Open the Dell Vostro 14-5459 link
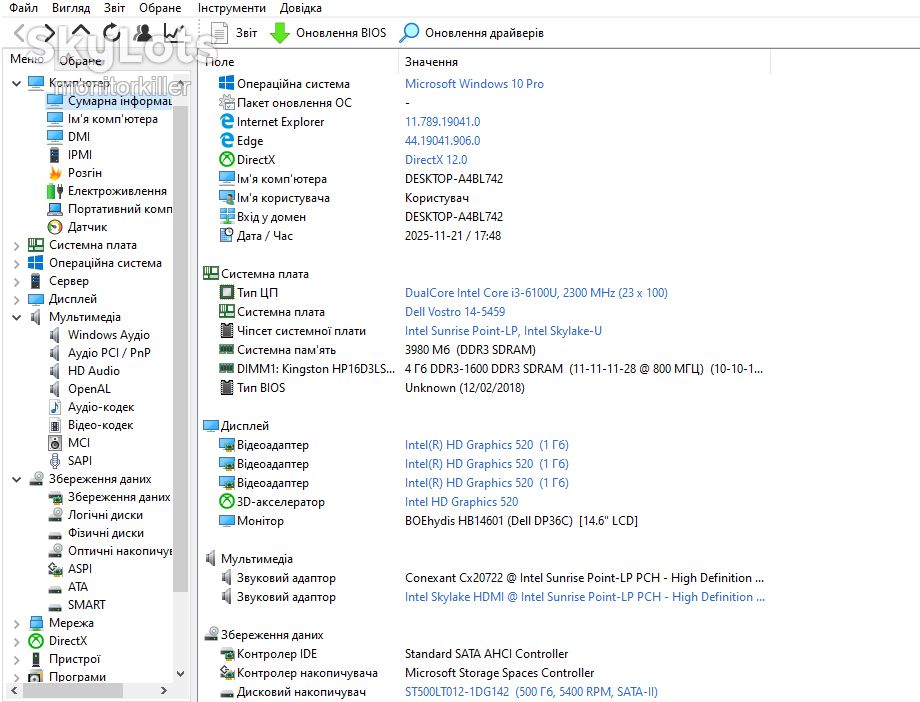 pos(455,312)
